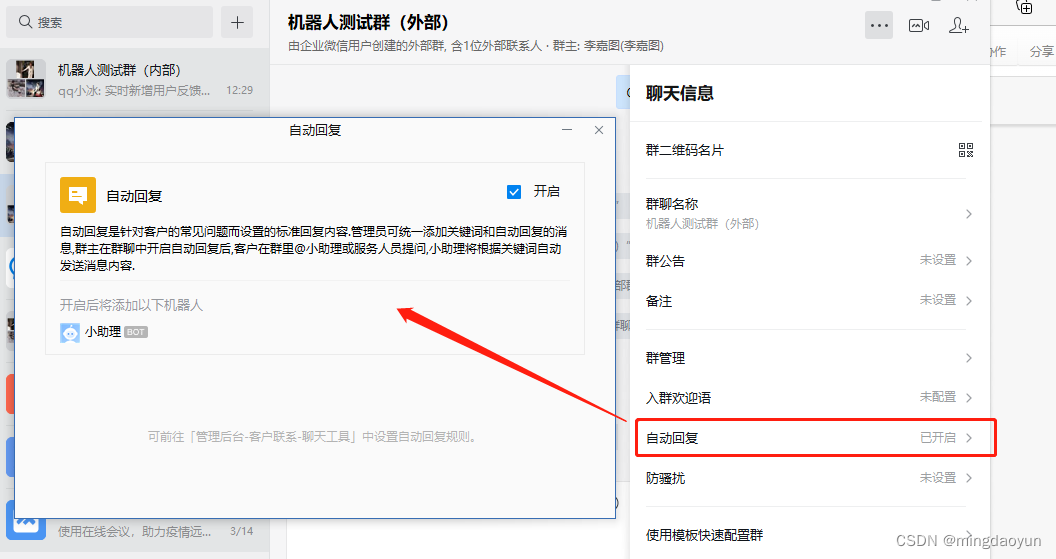This screenshot has width=1056, height=559.
Task: Click the 机器人测试群（外部）chat title
Action: [x=368, y=22]
